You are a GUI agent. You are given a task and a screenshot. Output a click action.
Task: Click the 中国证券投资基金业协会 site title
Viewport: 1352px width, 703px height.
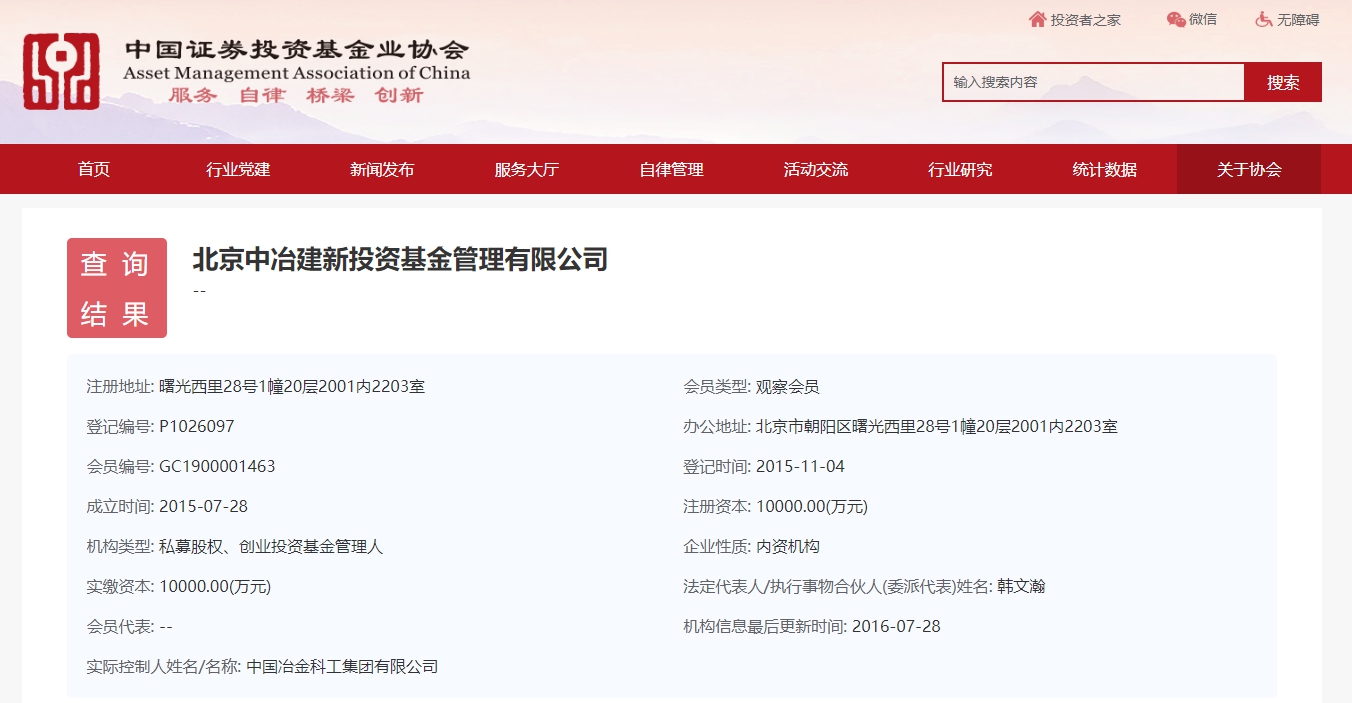point(297,50)
